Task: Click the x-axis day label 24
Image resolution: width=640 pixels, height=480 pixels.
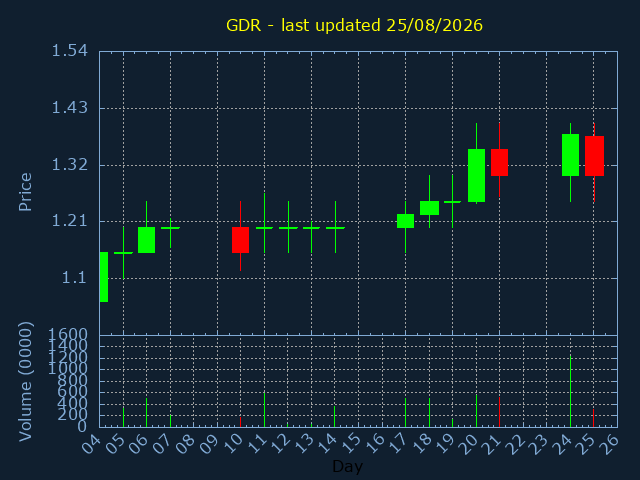Action: 562,444
